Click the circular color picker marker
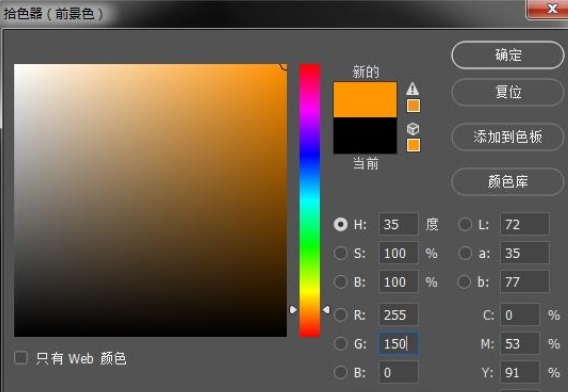568x392 pixels. click(x=284, y=66)
